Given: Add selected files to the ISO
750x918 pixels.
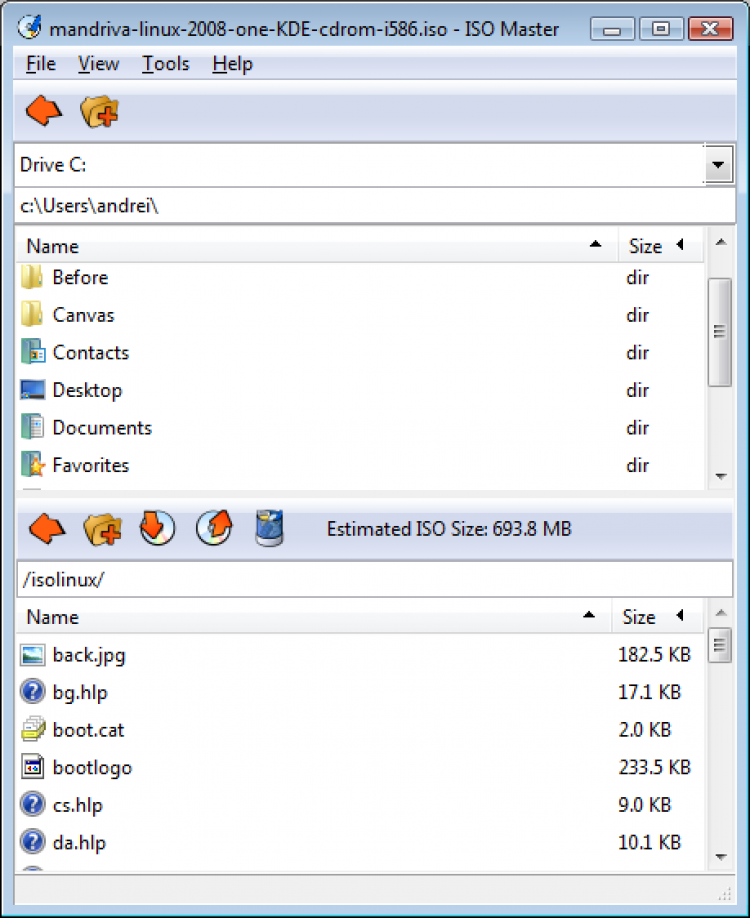Looking at the screenshot, I should click(213, 528).
